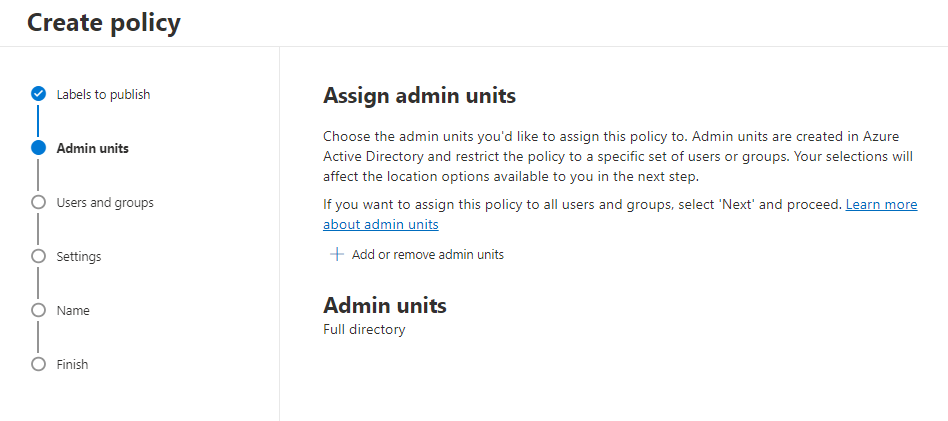The image size is (948, 421).
Task: Click the step circle next to Finish
Action: click(x=38, y=364)
